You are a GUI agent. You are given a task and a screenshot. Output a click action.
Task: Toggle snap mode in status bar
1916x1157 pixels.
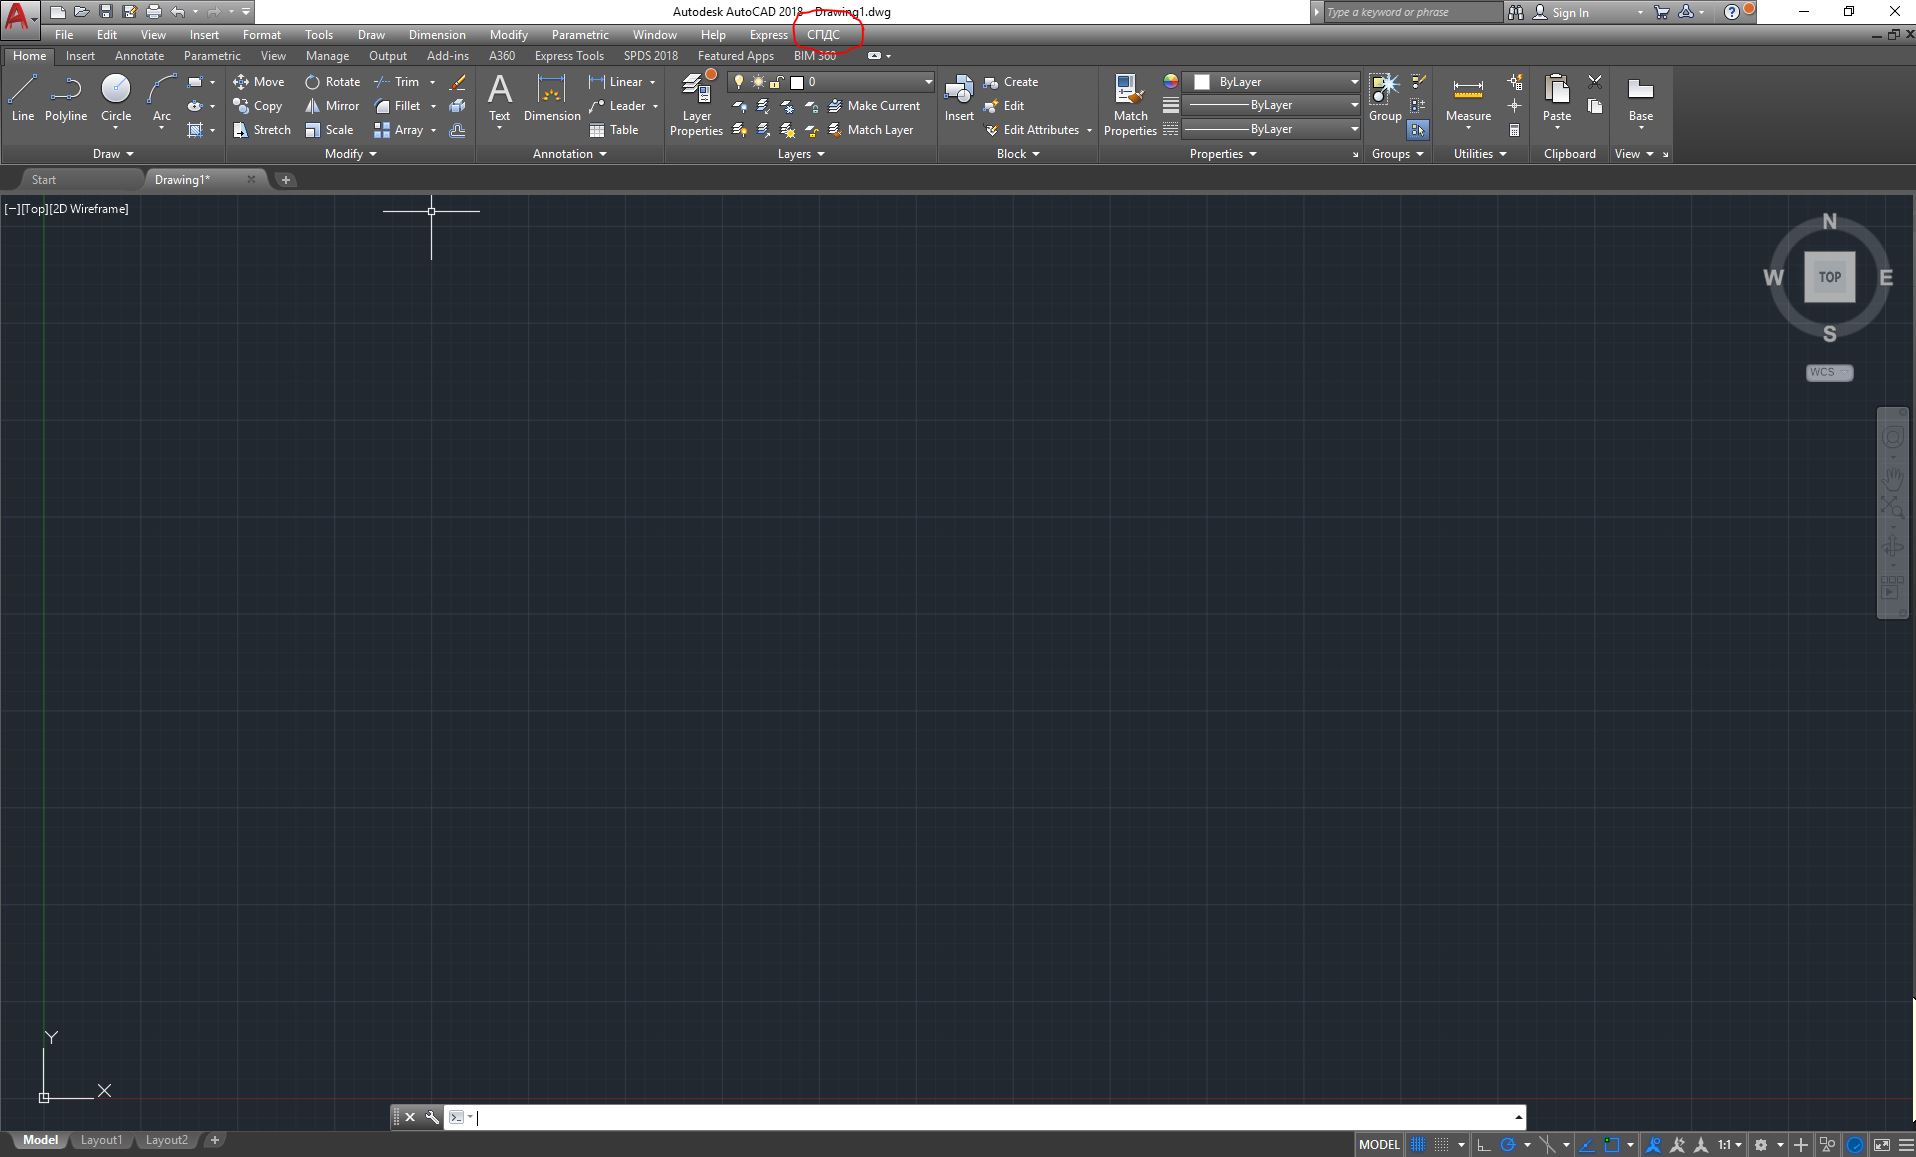point(1440,1144)
